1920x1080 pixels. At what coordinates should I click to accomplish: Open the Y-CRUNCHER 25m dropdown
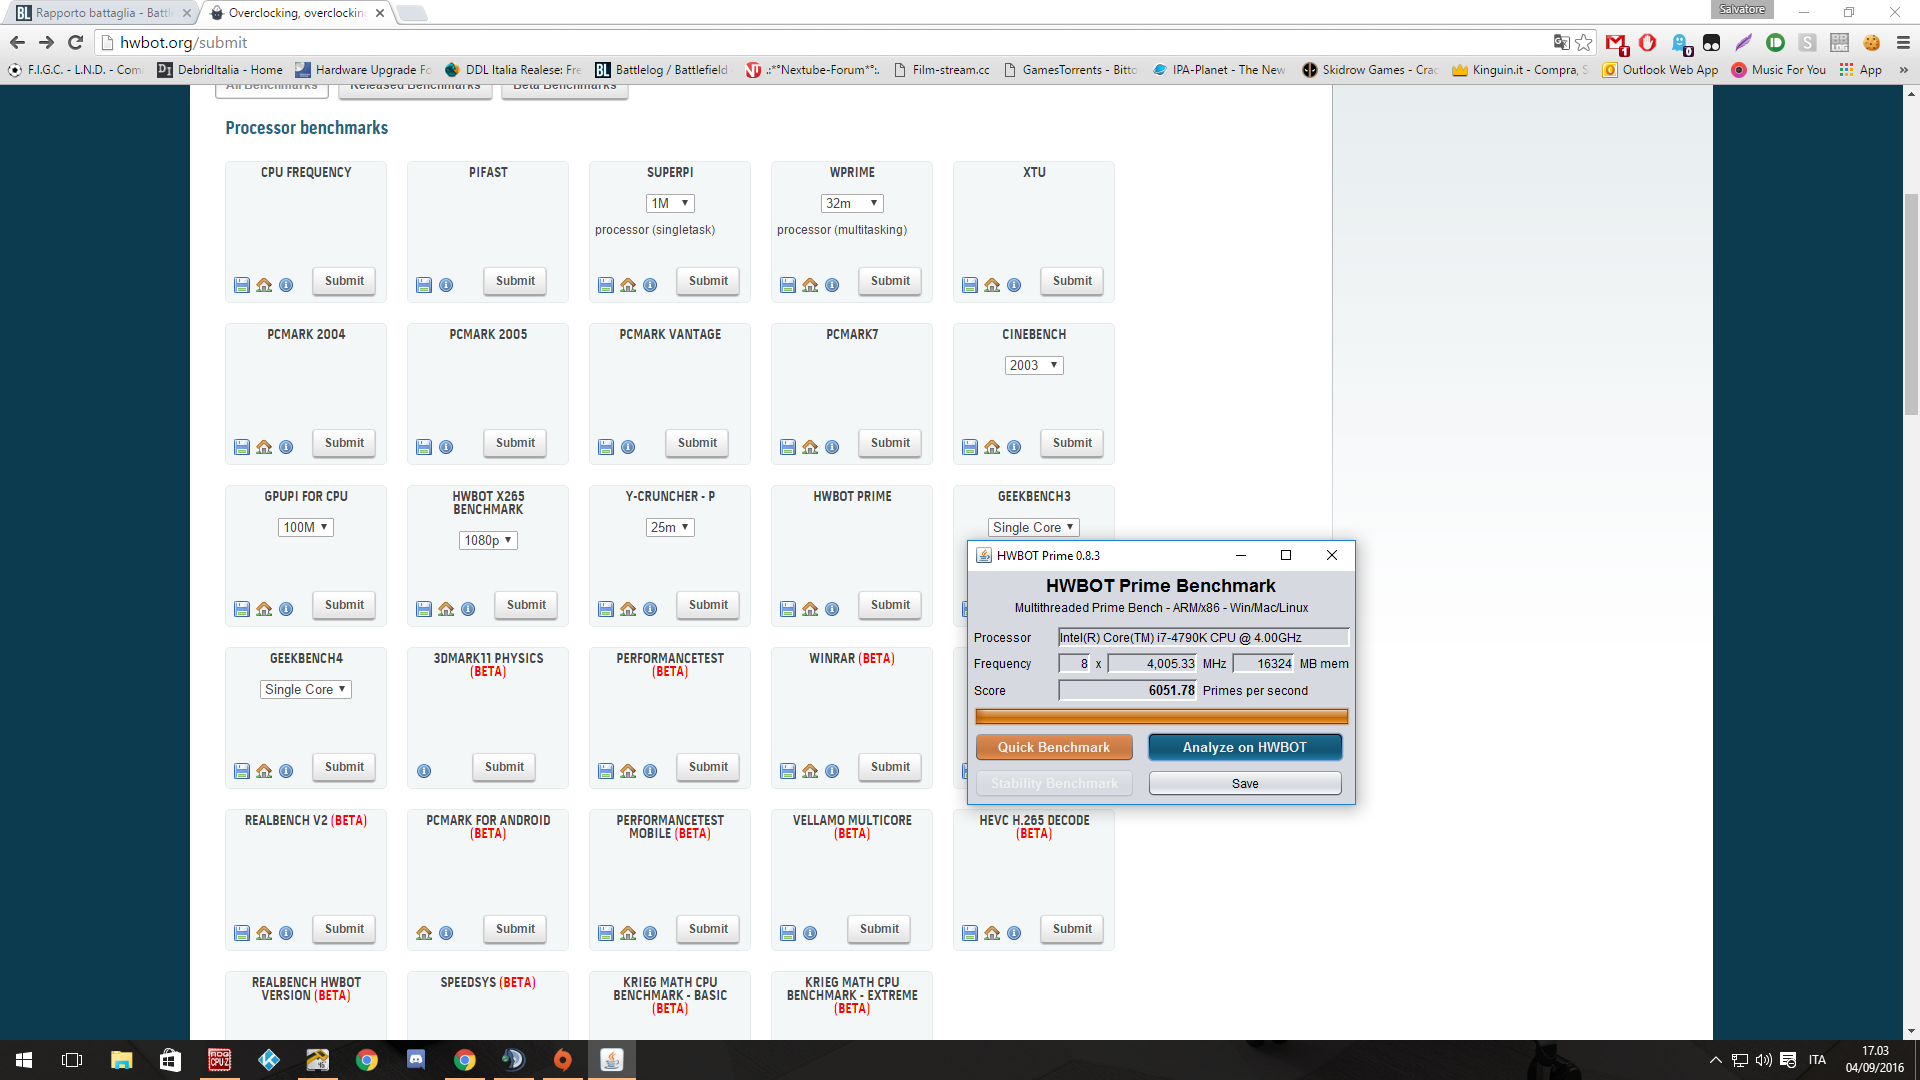click(x=670, y=527)
